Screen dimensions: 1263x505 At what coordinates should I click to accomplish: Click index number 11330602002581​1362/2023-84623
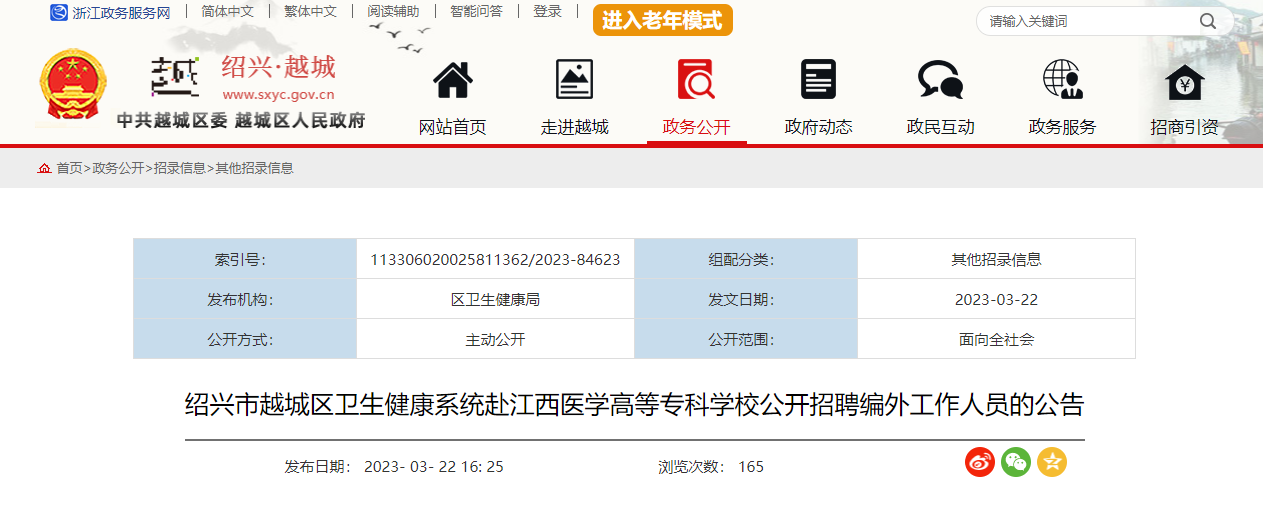tap(495, 259)
